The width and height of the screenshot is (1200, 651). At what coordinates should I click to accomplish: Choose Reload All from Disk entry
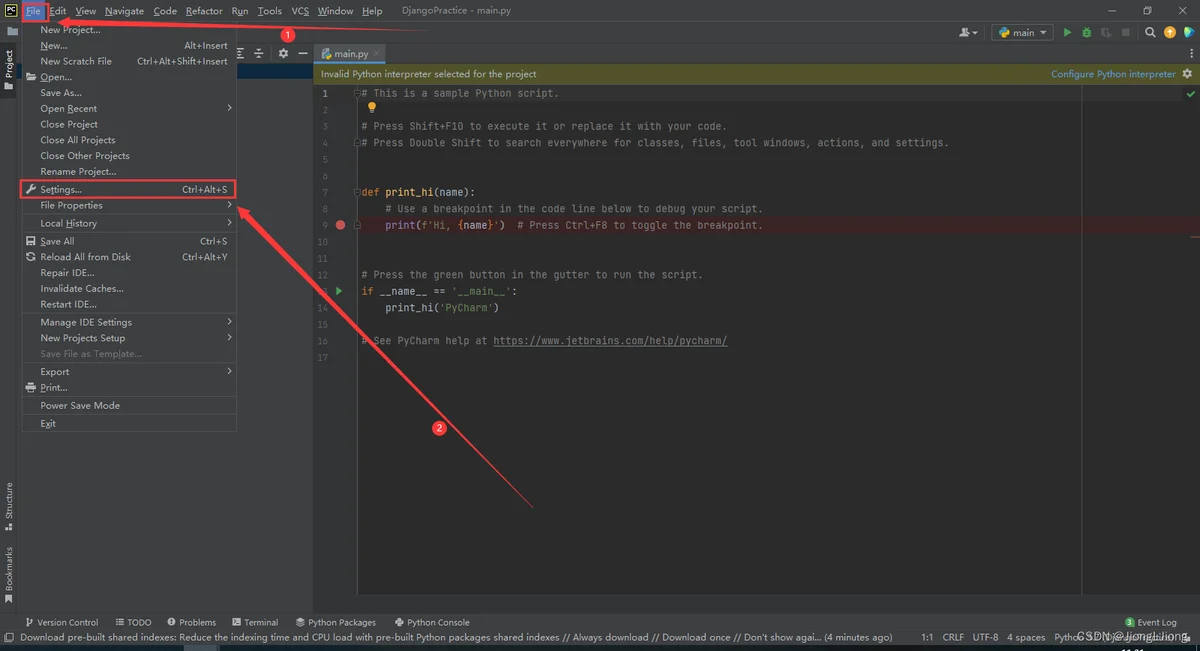tap(128, 257)
